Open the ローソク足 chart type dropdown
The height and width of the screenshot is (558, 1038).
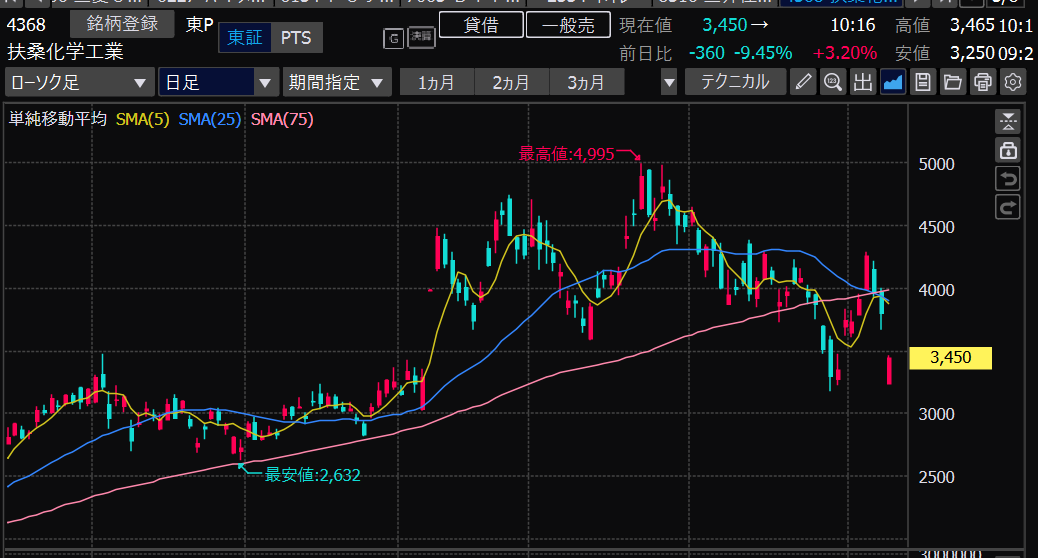79,83
